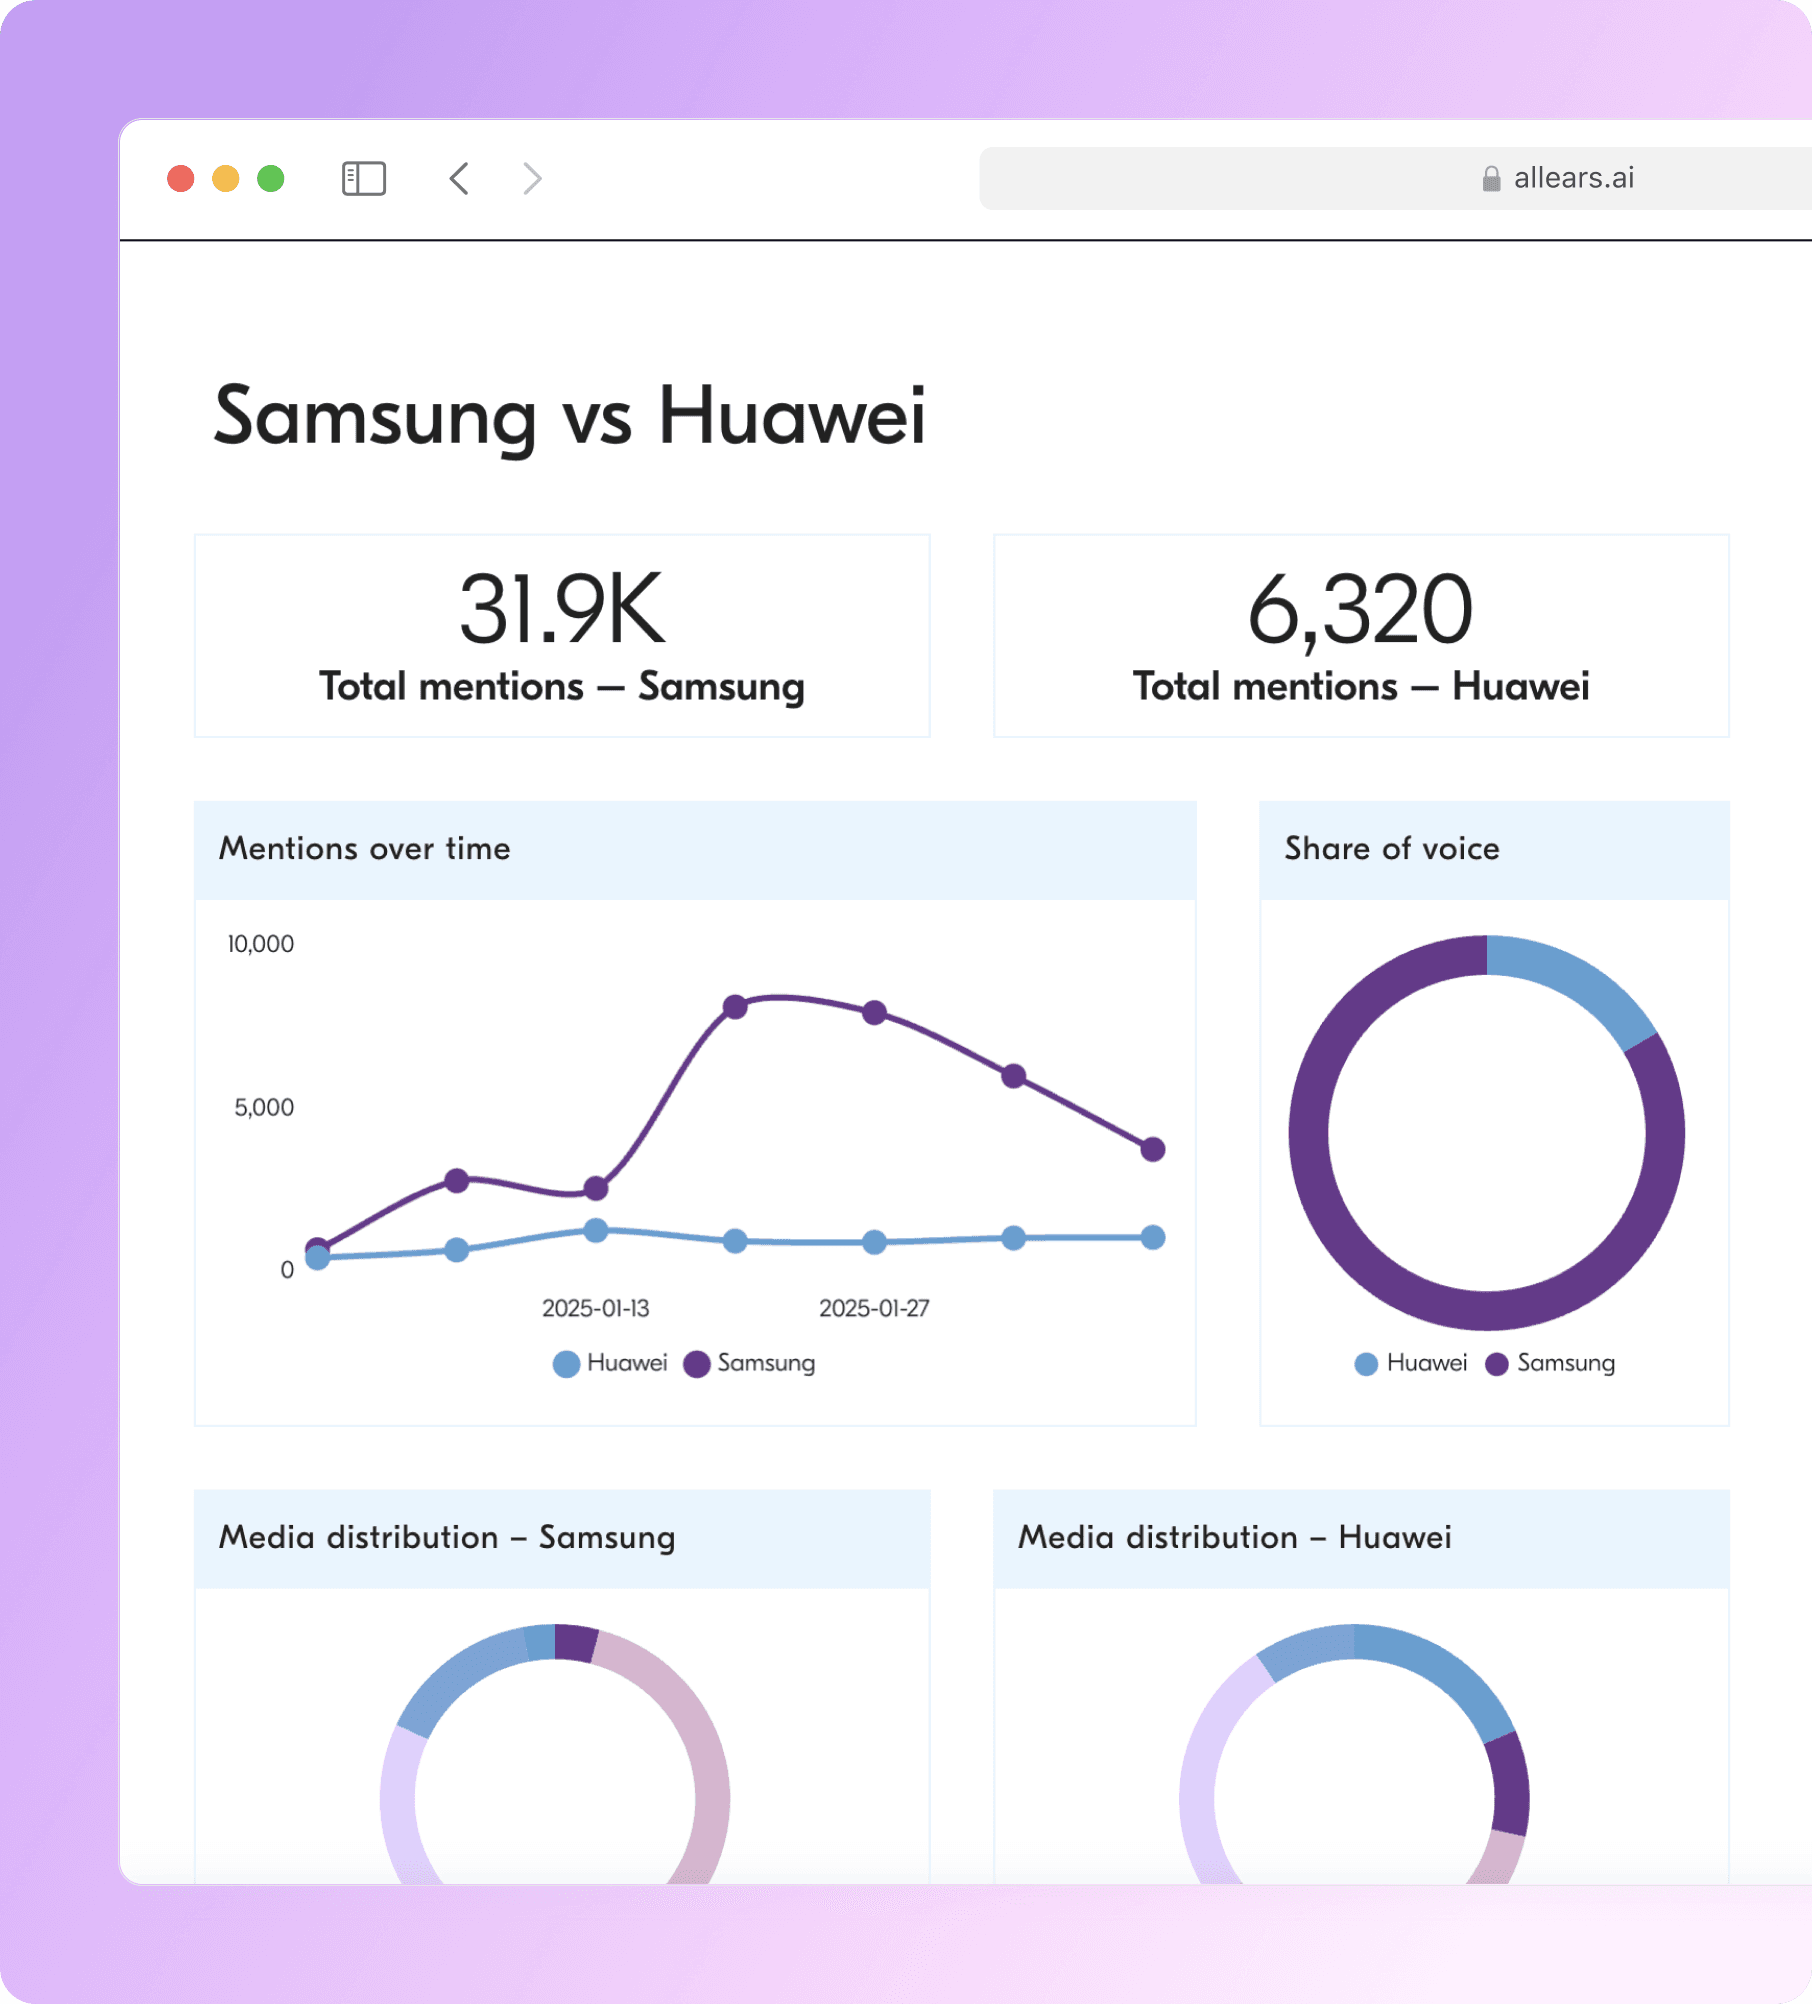Toggle Samsung in Share of voice legend
This screenshot has width=1812, height=2004.
tap(1551, 1364)
